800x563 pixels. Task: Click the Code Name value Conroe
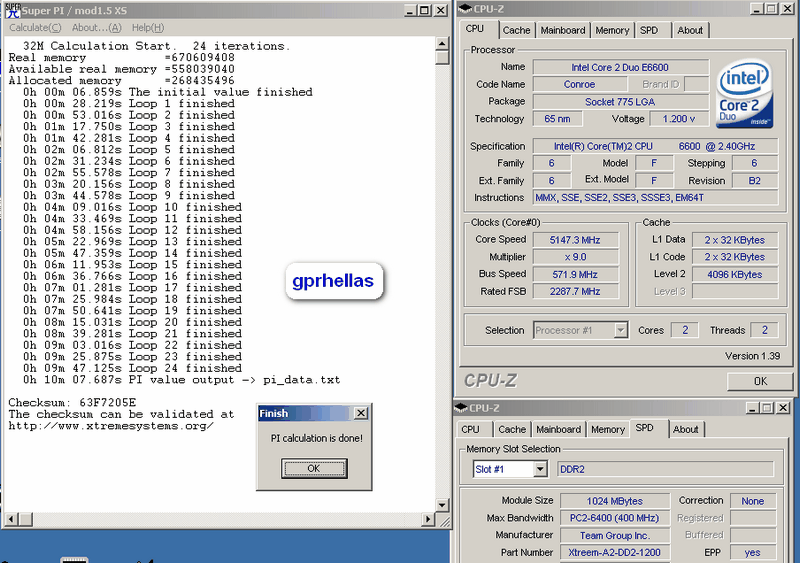coord(580,84)
